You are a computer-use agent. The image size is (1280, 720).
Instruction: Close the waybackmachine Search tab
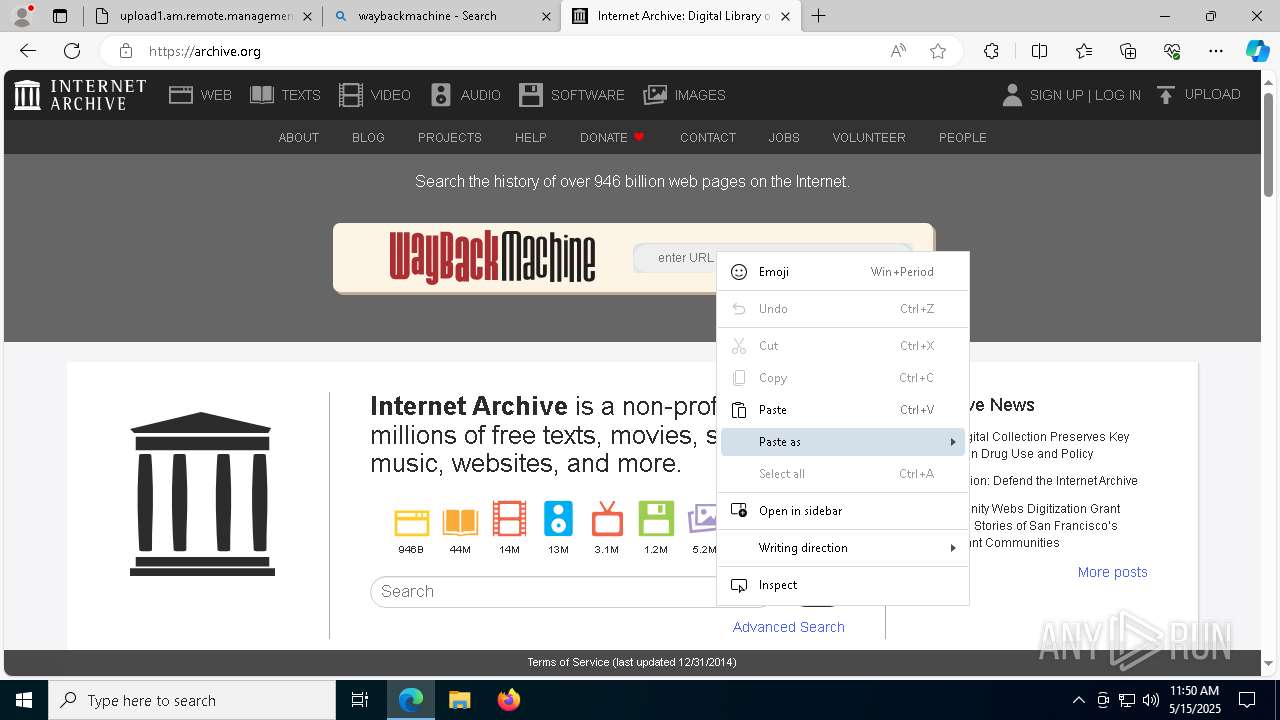546,16
